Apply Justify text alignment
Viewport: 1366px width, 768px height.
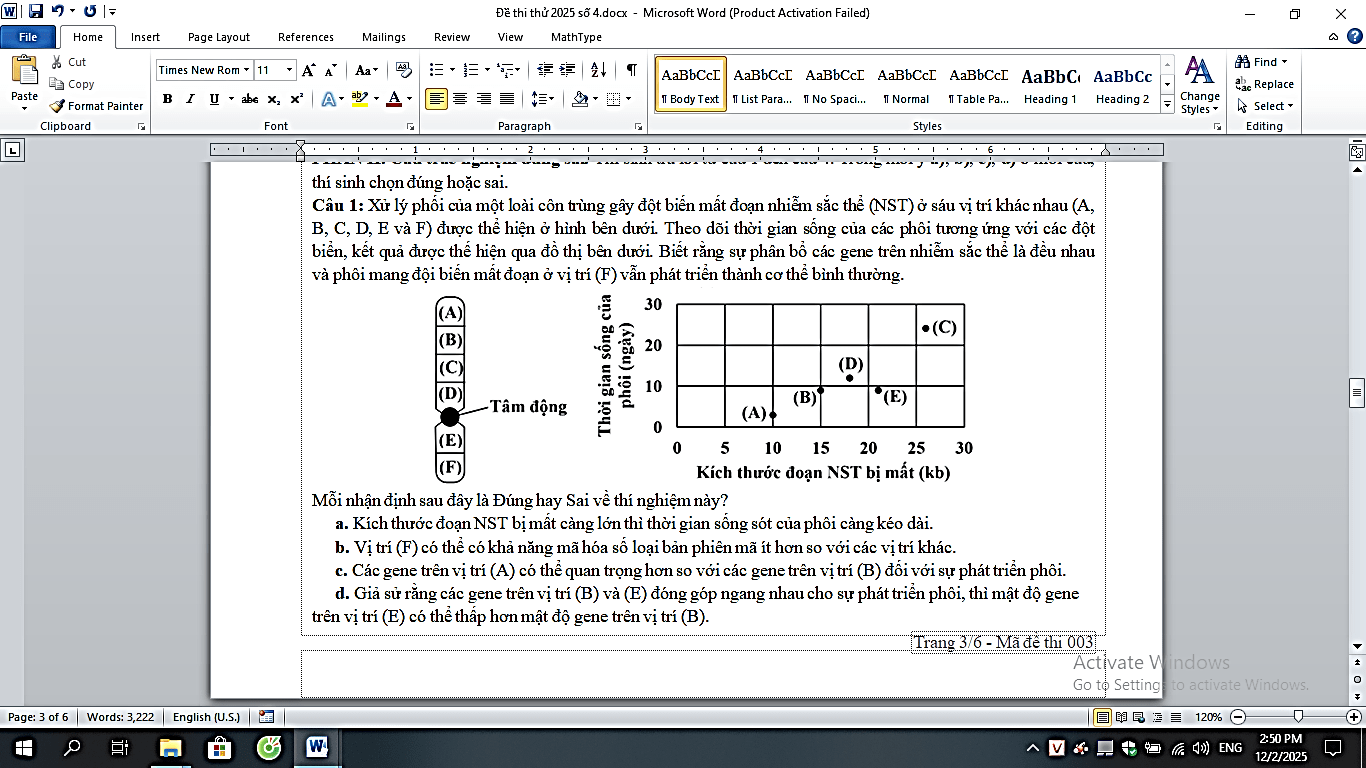click(508, 99)
